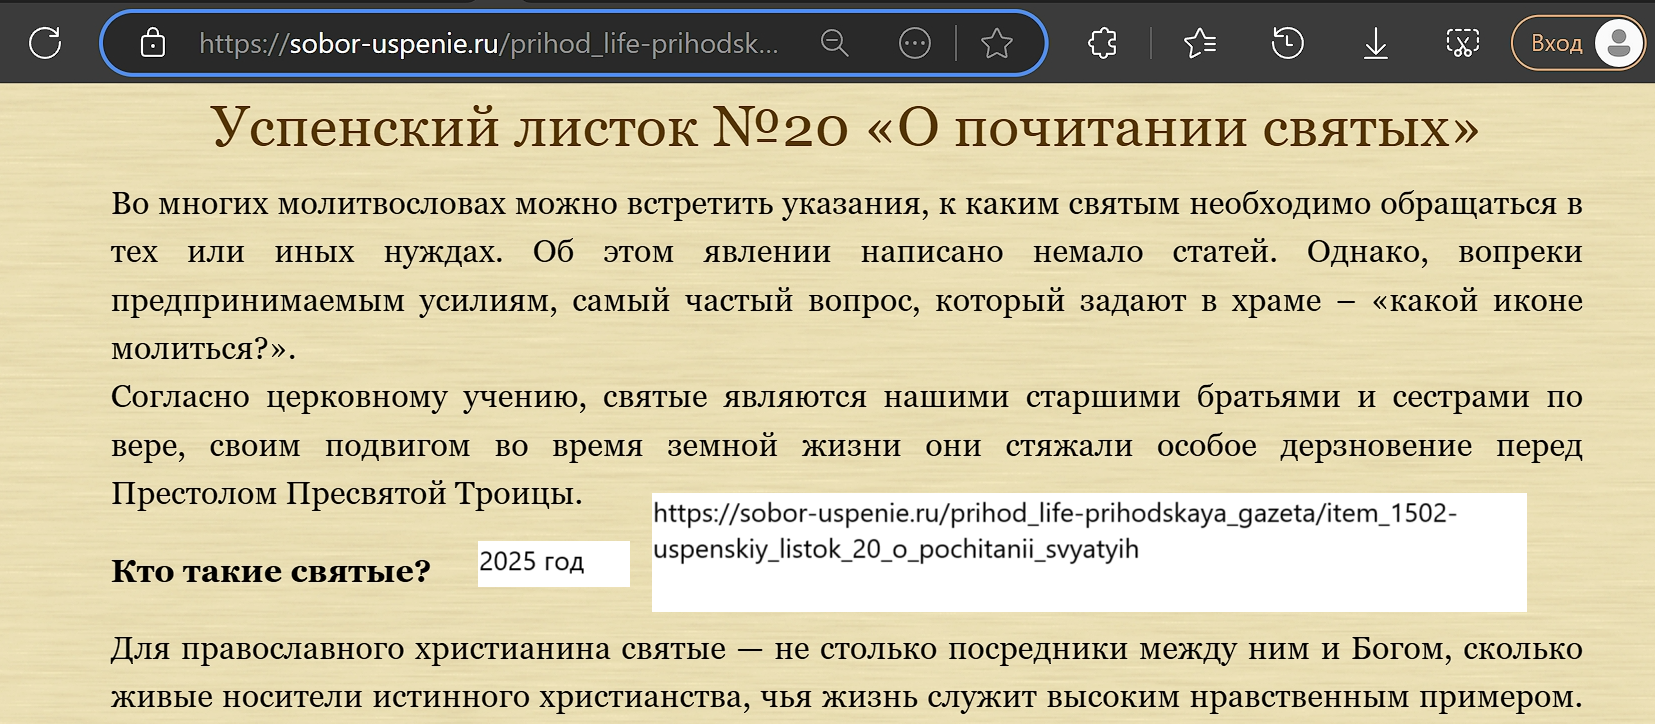Click the Вход sign-in button
Viewport: 1655px width, 724px height.
click(1556, 43)
